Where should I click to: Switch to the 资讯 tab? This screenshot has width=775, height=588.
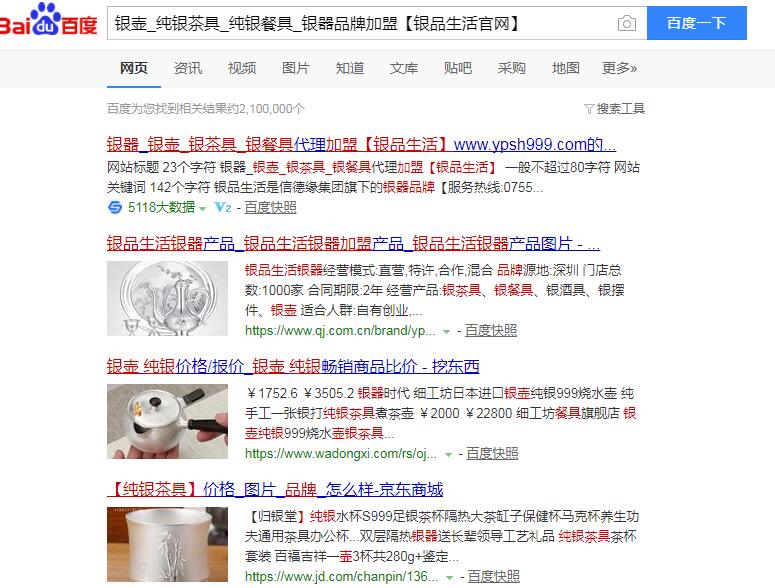(188, 68)
